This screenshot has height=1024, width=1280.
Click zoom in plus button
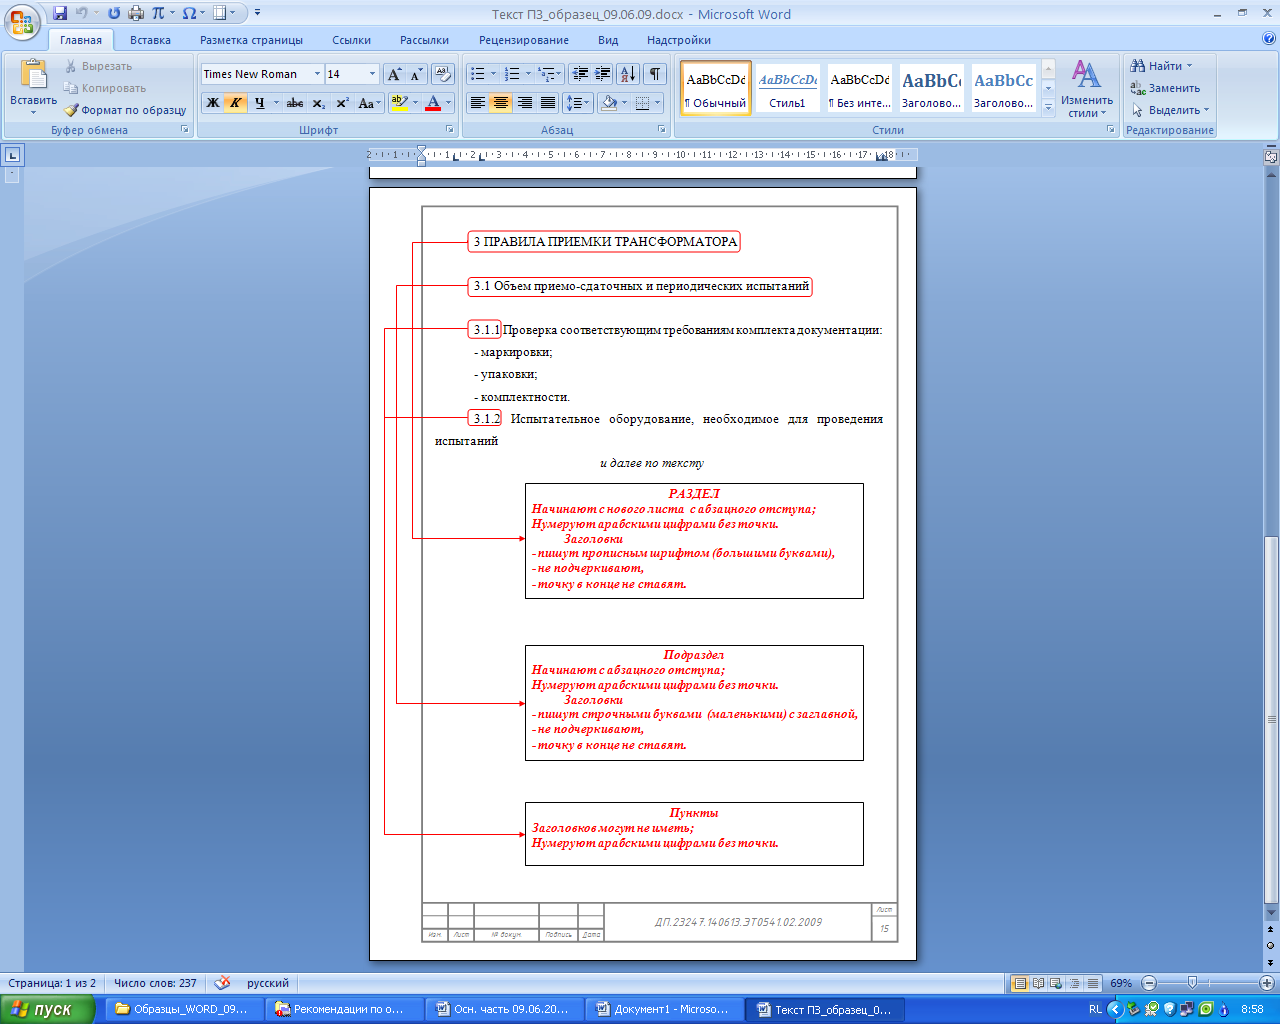[1266, 983]
